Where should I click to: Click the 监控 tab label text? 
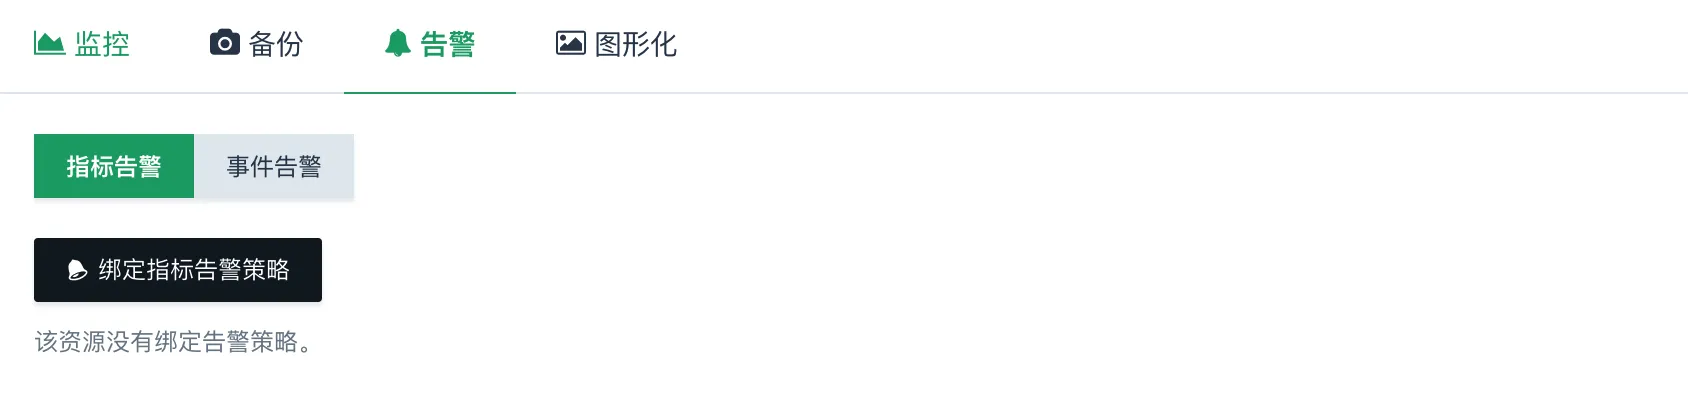[102, 44]
